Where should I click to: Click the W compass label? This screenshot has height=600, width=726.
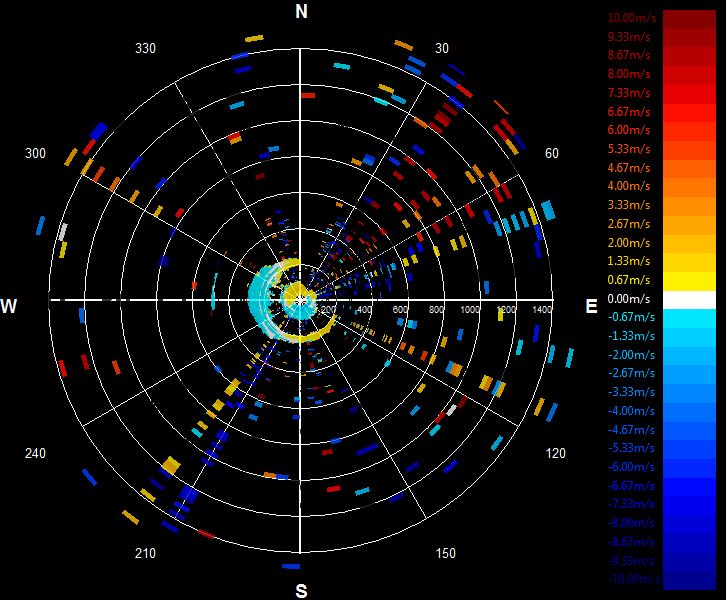(8, 306)
